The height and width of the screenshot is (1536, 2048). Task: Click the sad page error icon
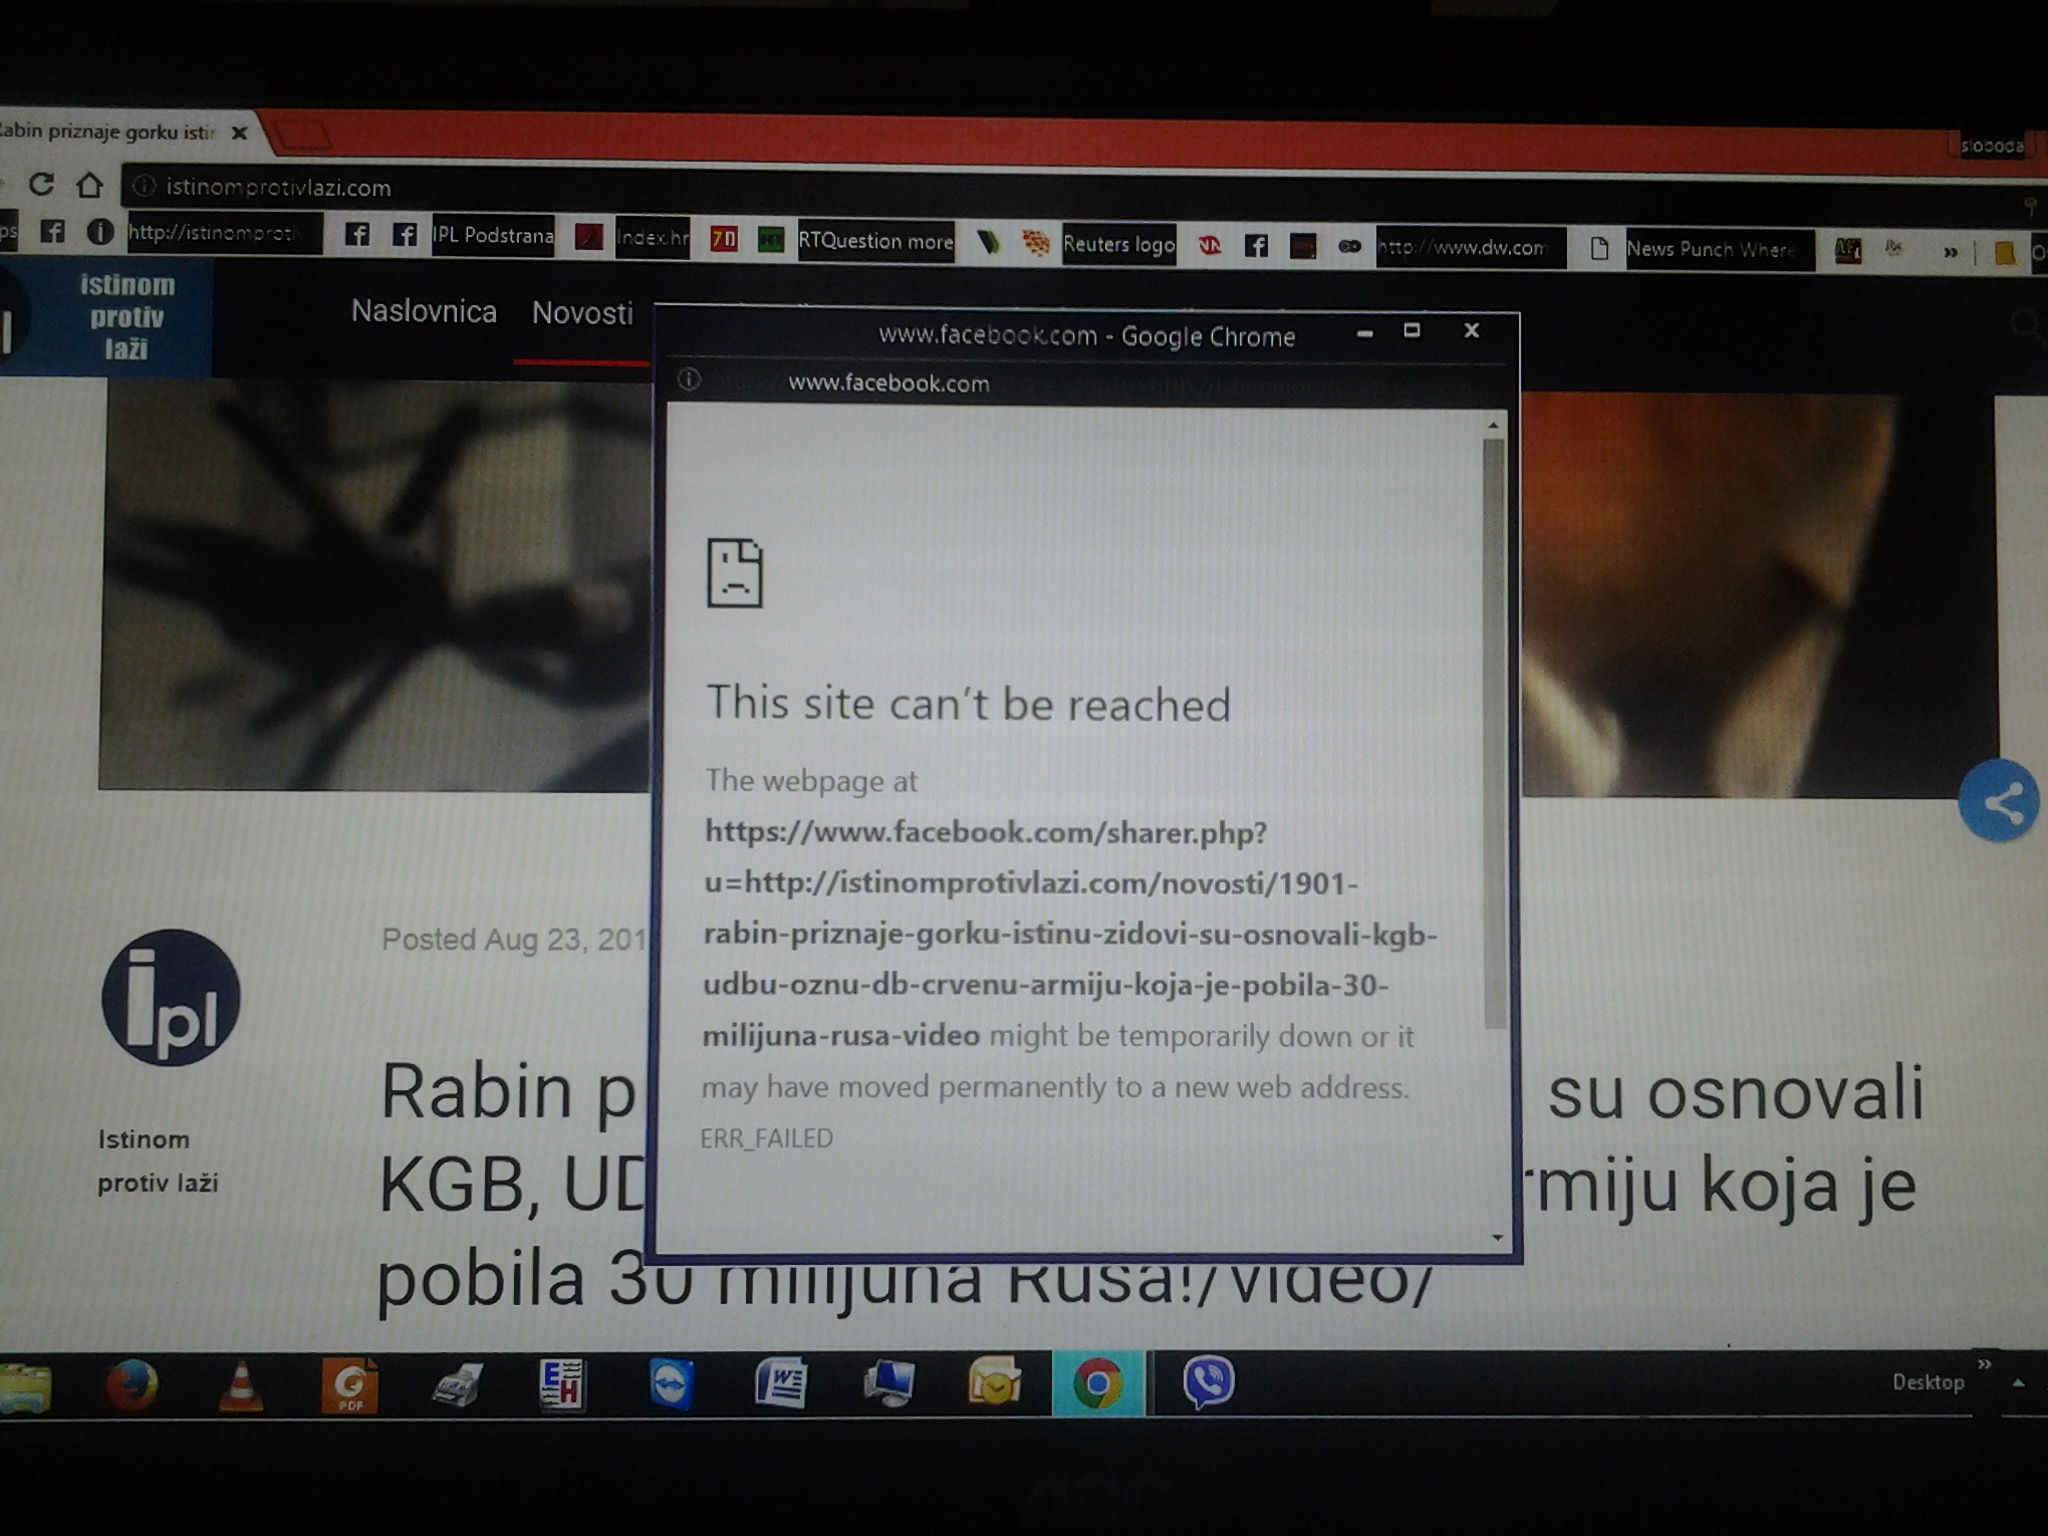(x=735, y=573)
